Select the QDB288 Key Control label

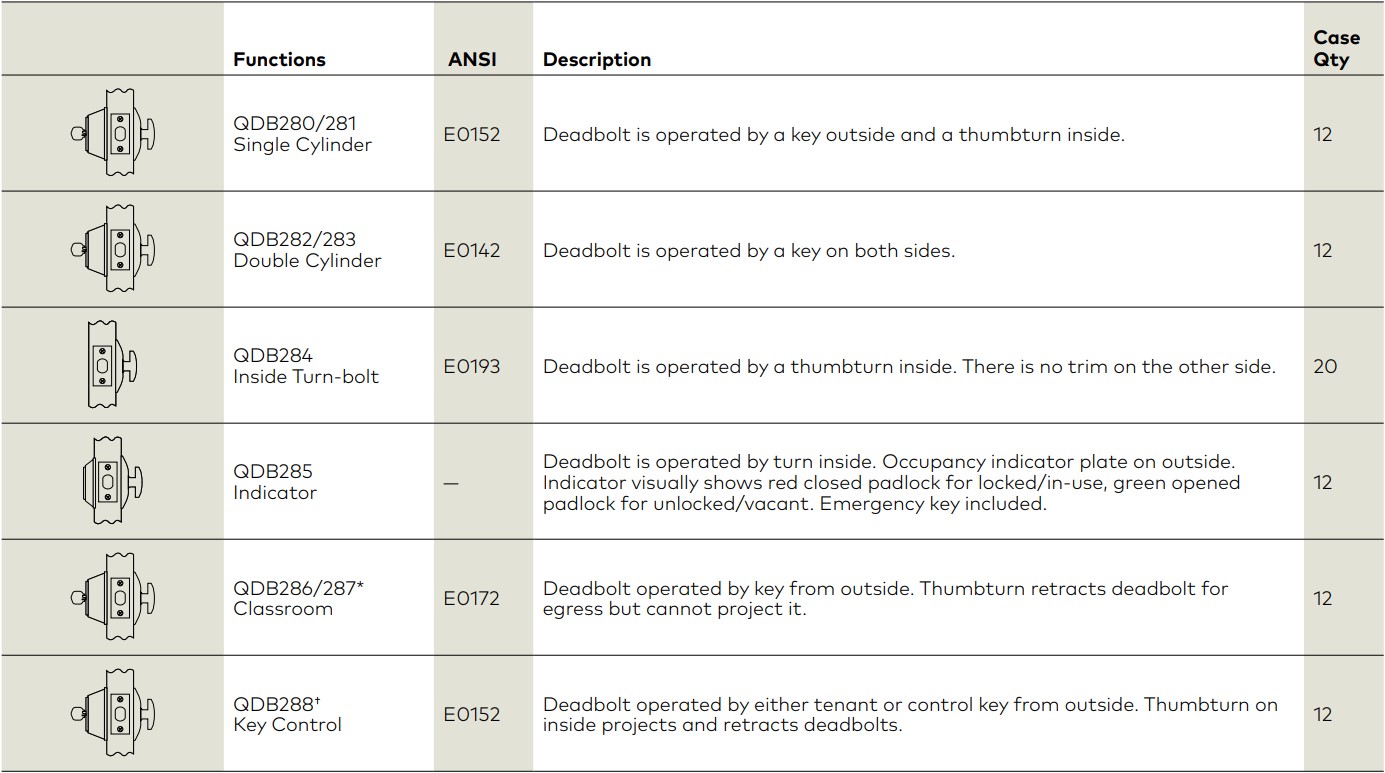point(287,714)
